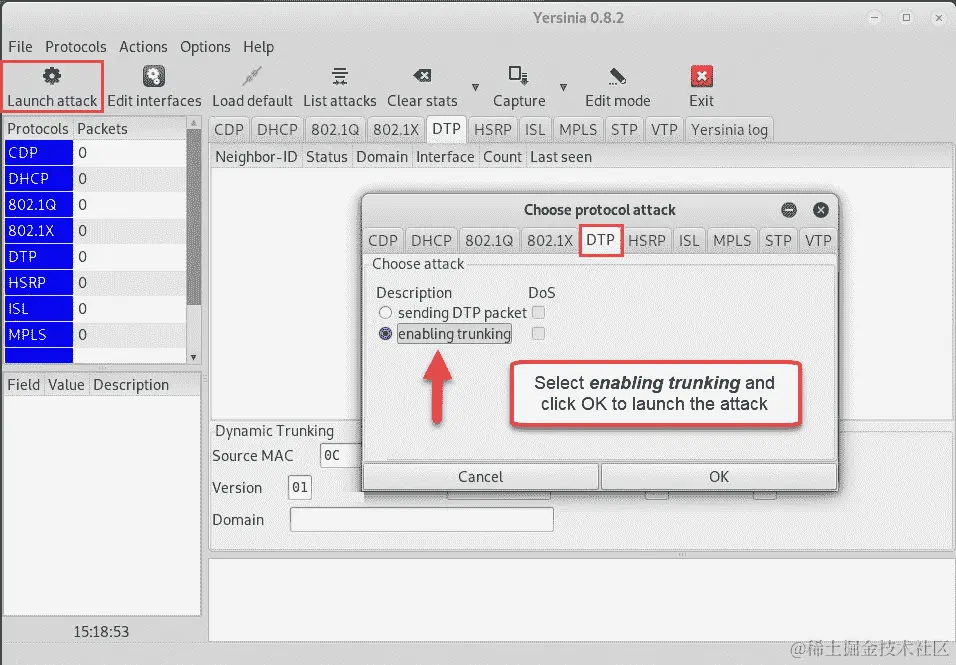Select the HSRP row in protocols list
The image size is (956, 665).
click(95, 283)
